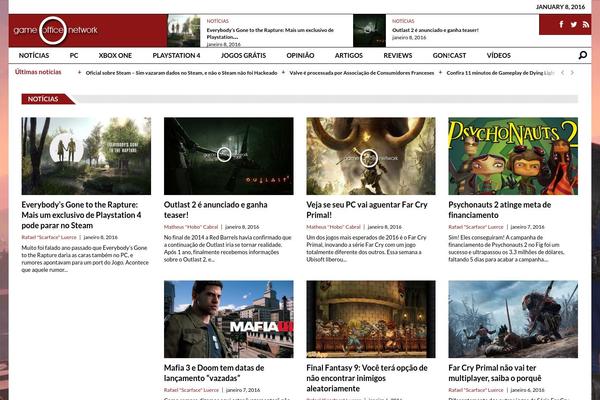Click author Rafael Luerce under Mafia 3 article
This screenshot has height=400, width=600.
click(191, 390)
